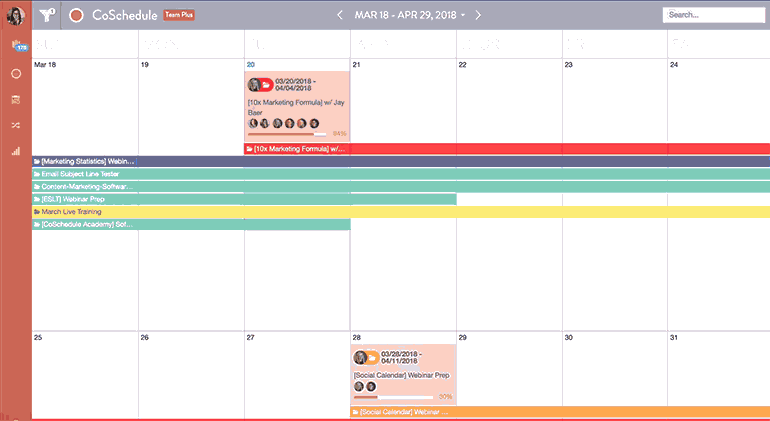
Task: Click third team member avatar on 10x Marketing card
Action: click(x=277, y=123)
